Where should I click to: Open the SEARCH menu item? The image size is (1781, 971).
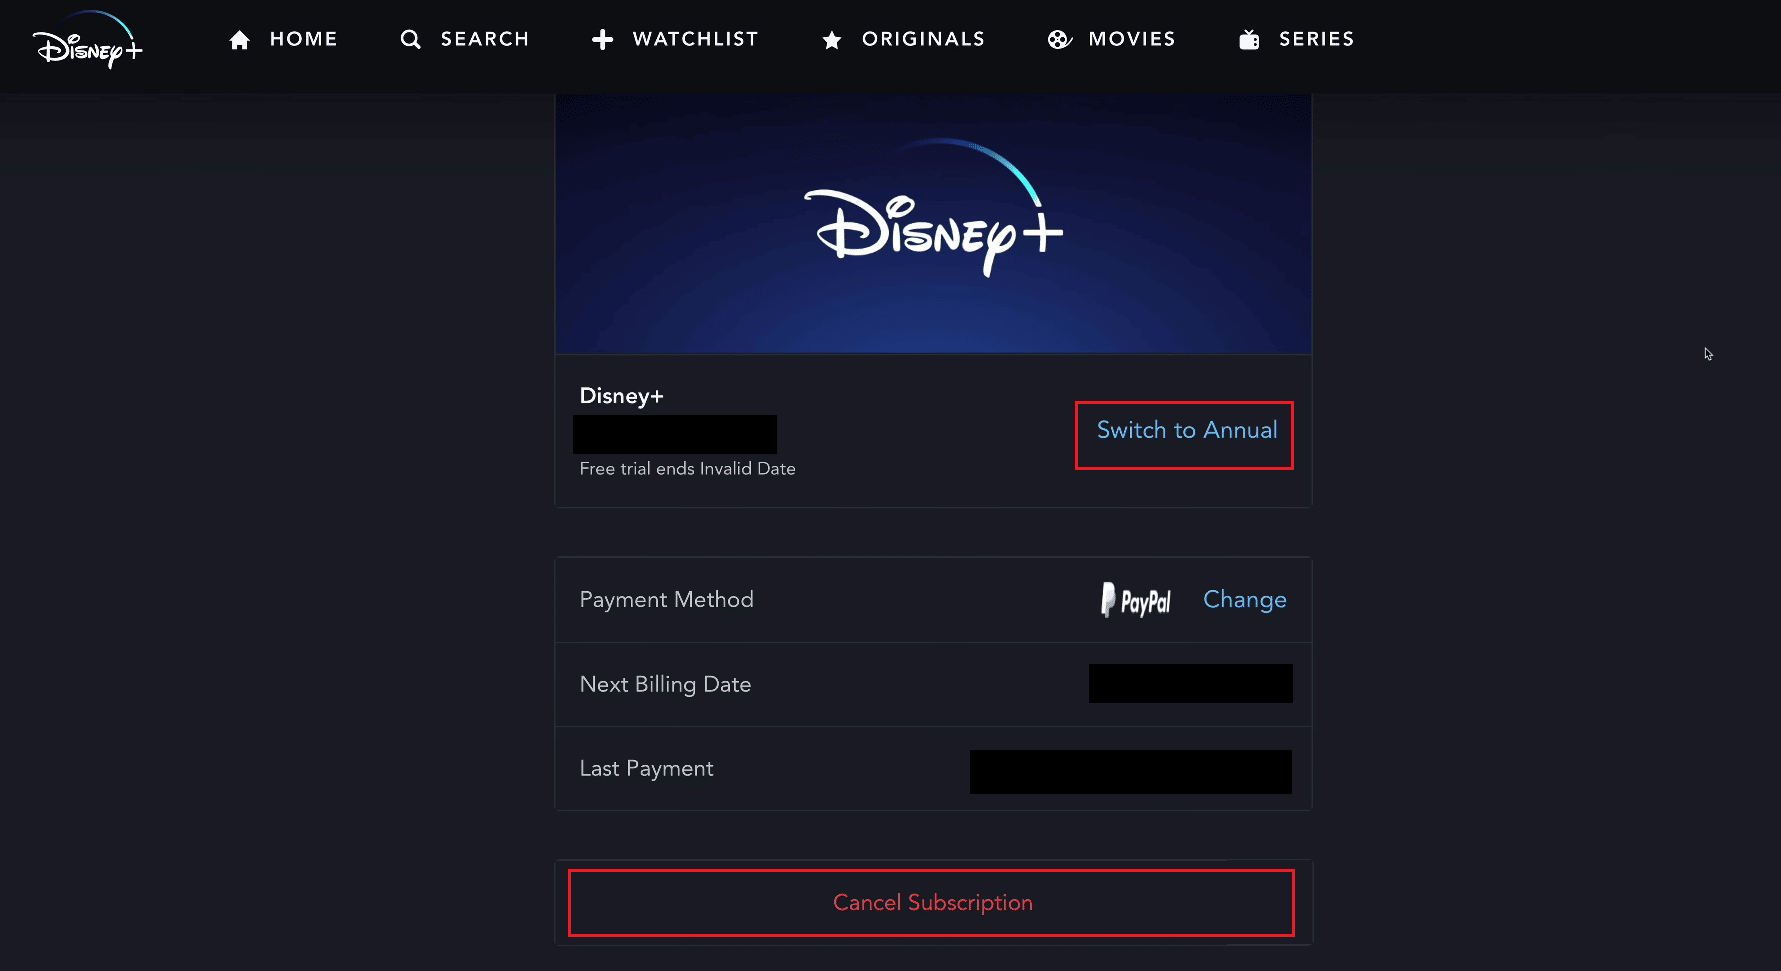(484, 39)
